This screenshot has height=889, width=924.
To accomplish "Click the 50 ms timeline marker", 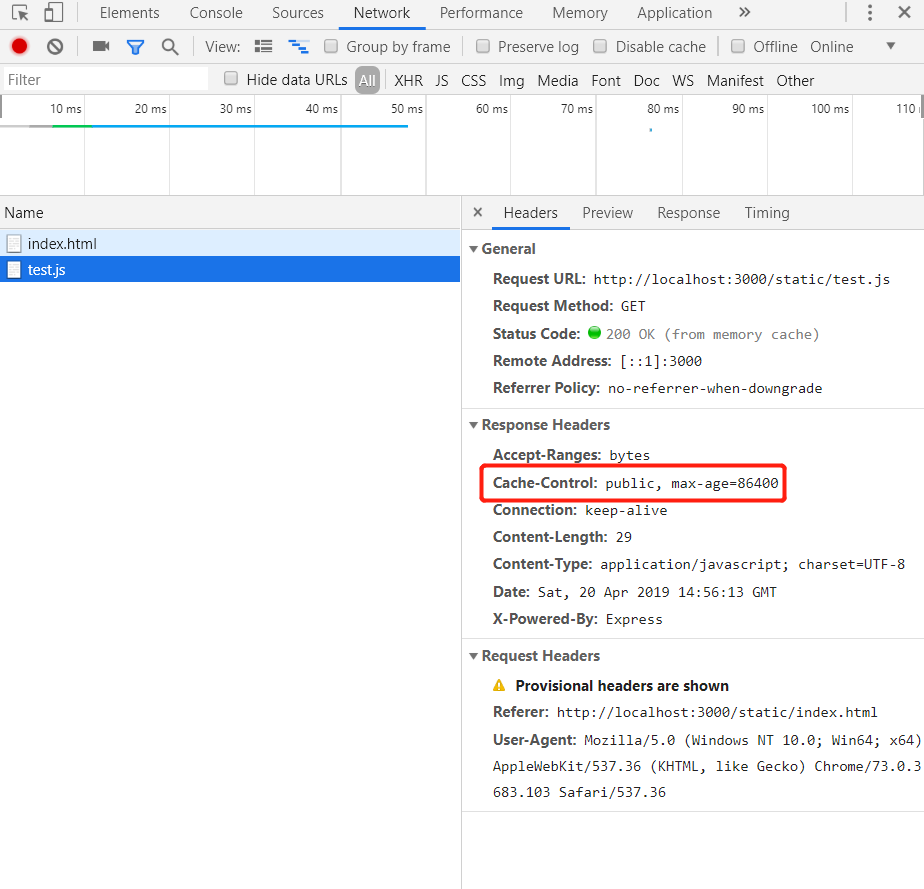I will pos(407,109).
